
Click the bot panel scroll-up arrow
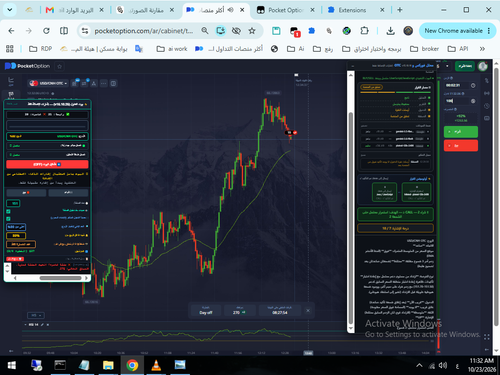[x=7, y=266]
